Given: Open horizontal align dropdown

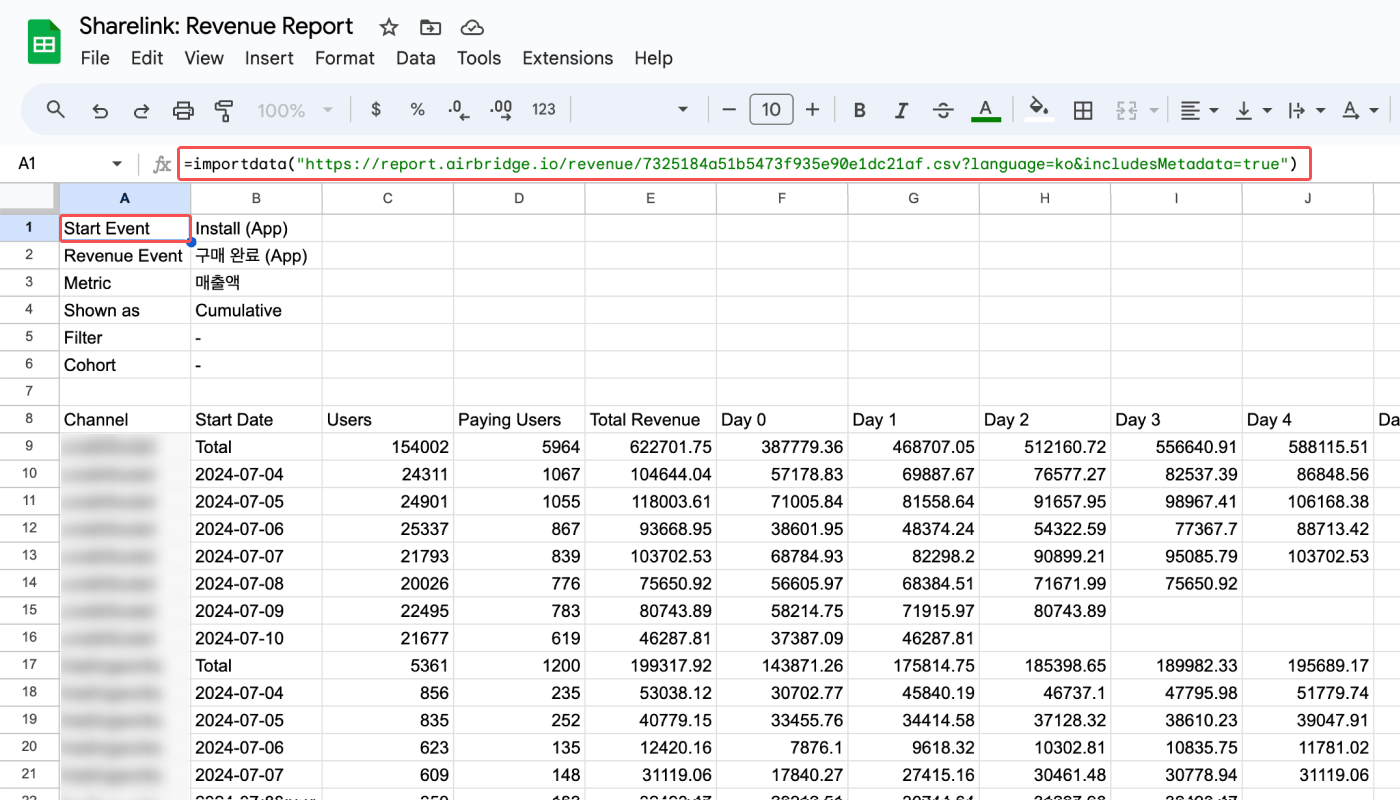Looking at the screenshot, I should (x=1198, y=110).
